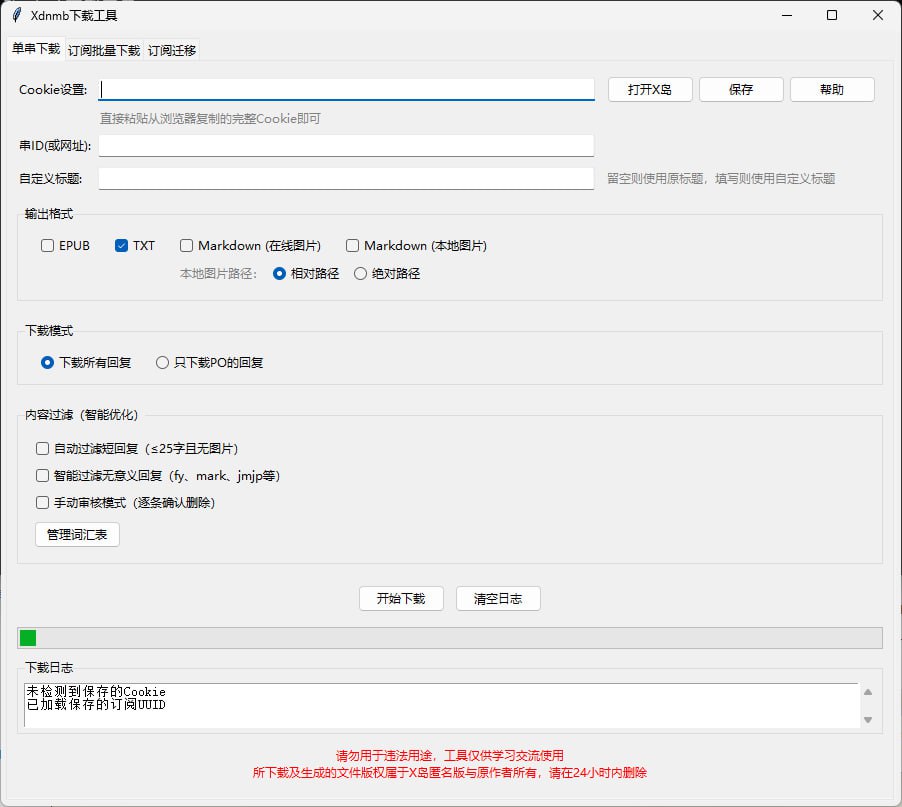Uncheck the TXT format checkbox
Screen dimensions: 902x807
click(122, 246)
